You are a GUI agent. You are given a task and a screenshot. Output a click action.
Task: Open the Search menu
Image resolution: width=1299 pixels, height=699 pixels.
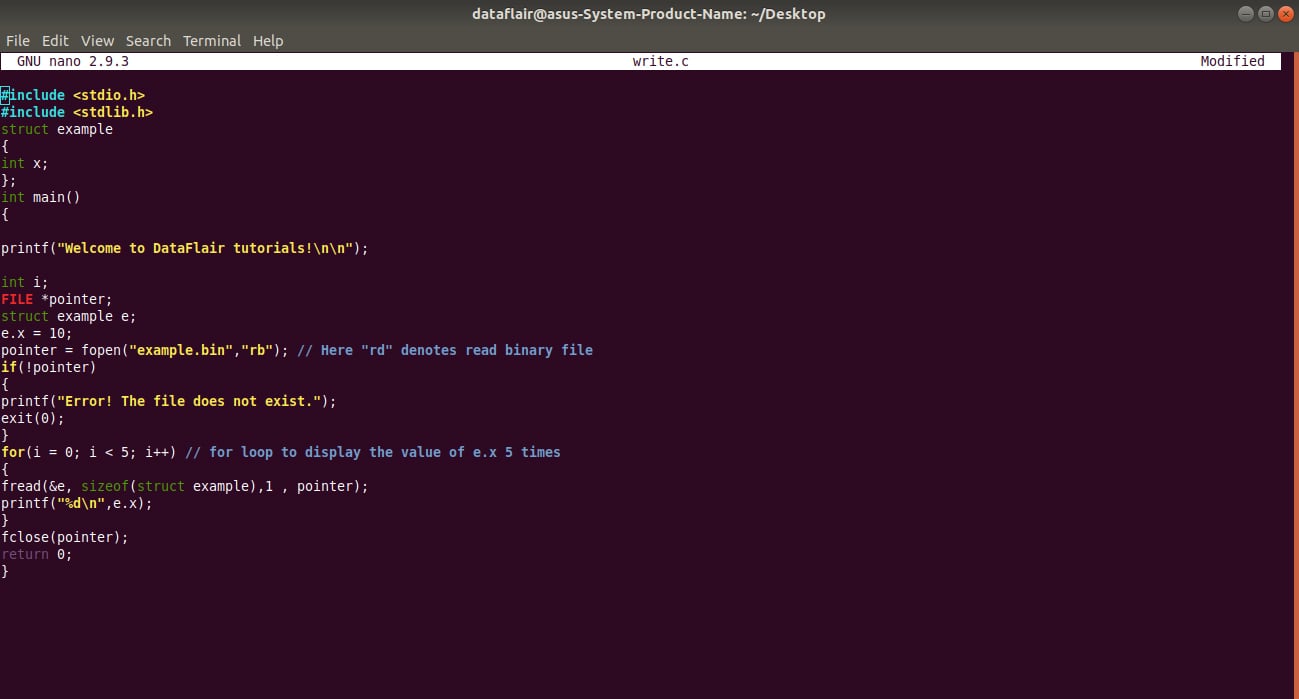(148, 40)
